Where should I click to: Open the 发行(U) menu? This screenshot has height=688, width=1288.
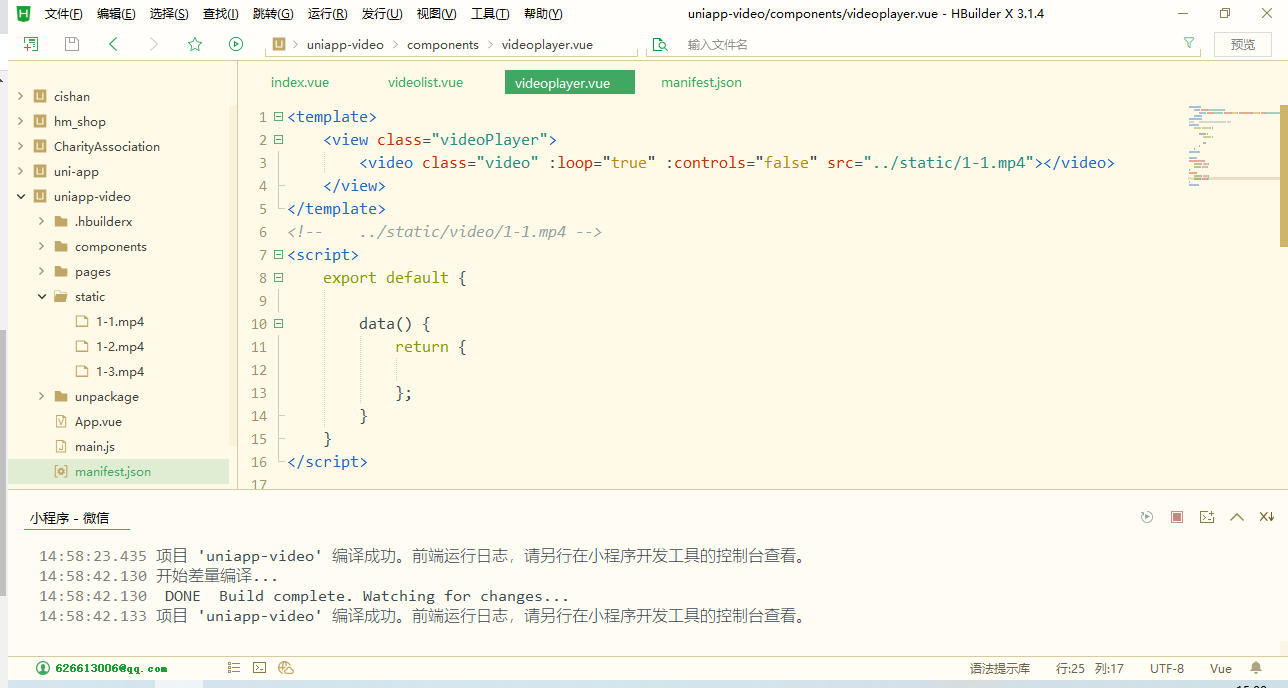coord(382,14)
